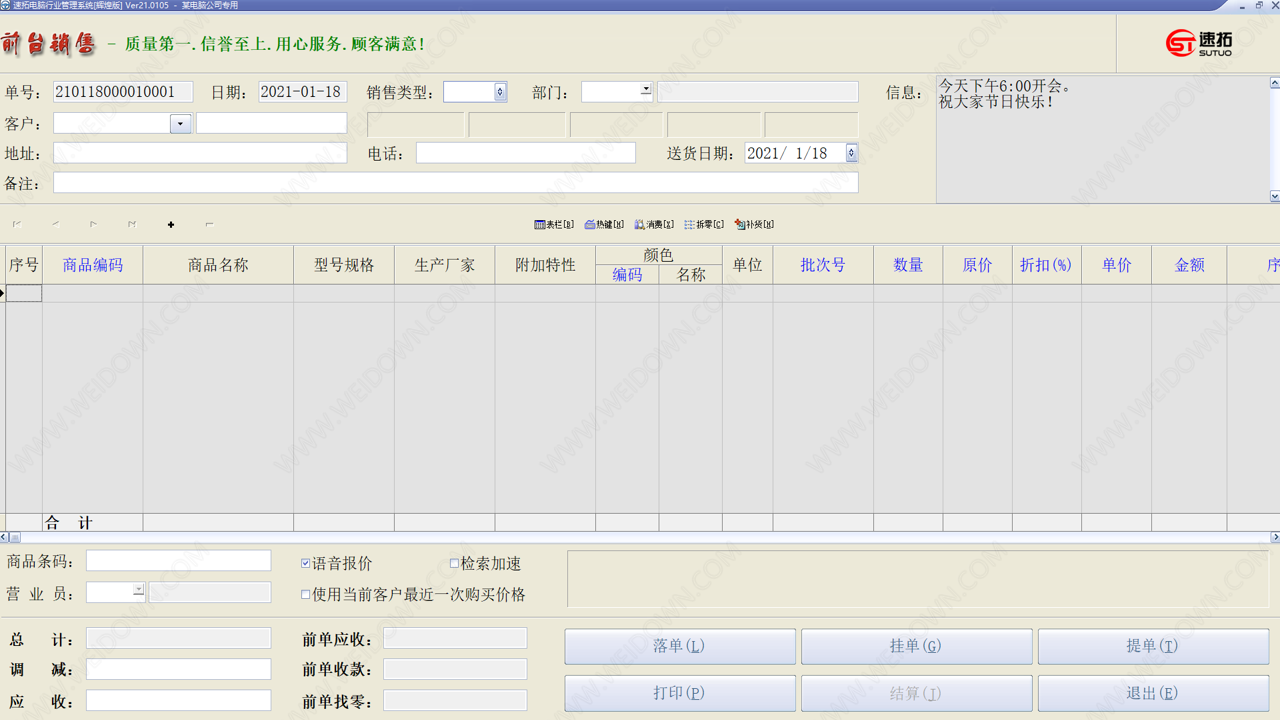The width and height of the screenshot is (1280, 720).
Task: Click 结算(J) button
Action: tap(917, 693)
